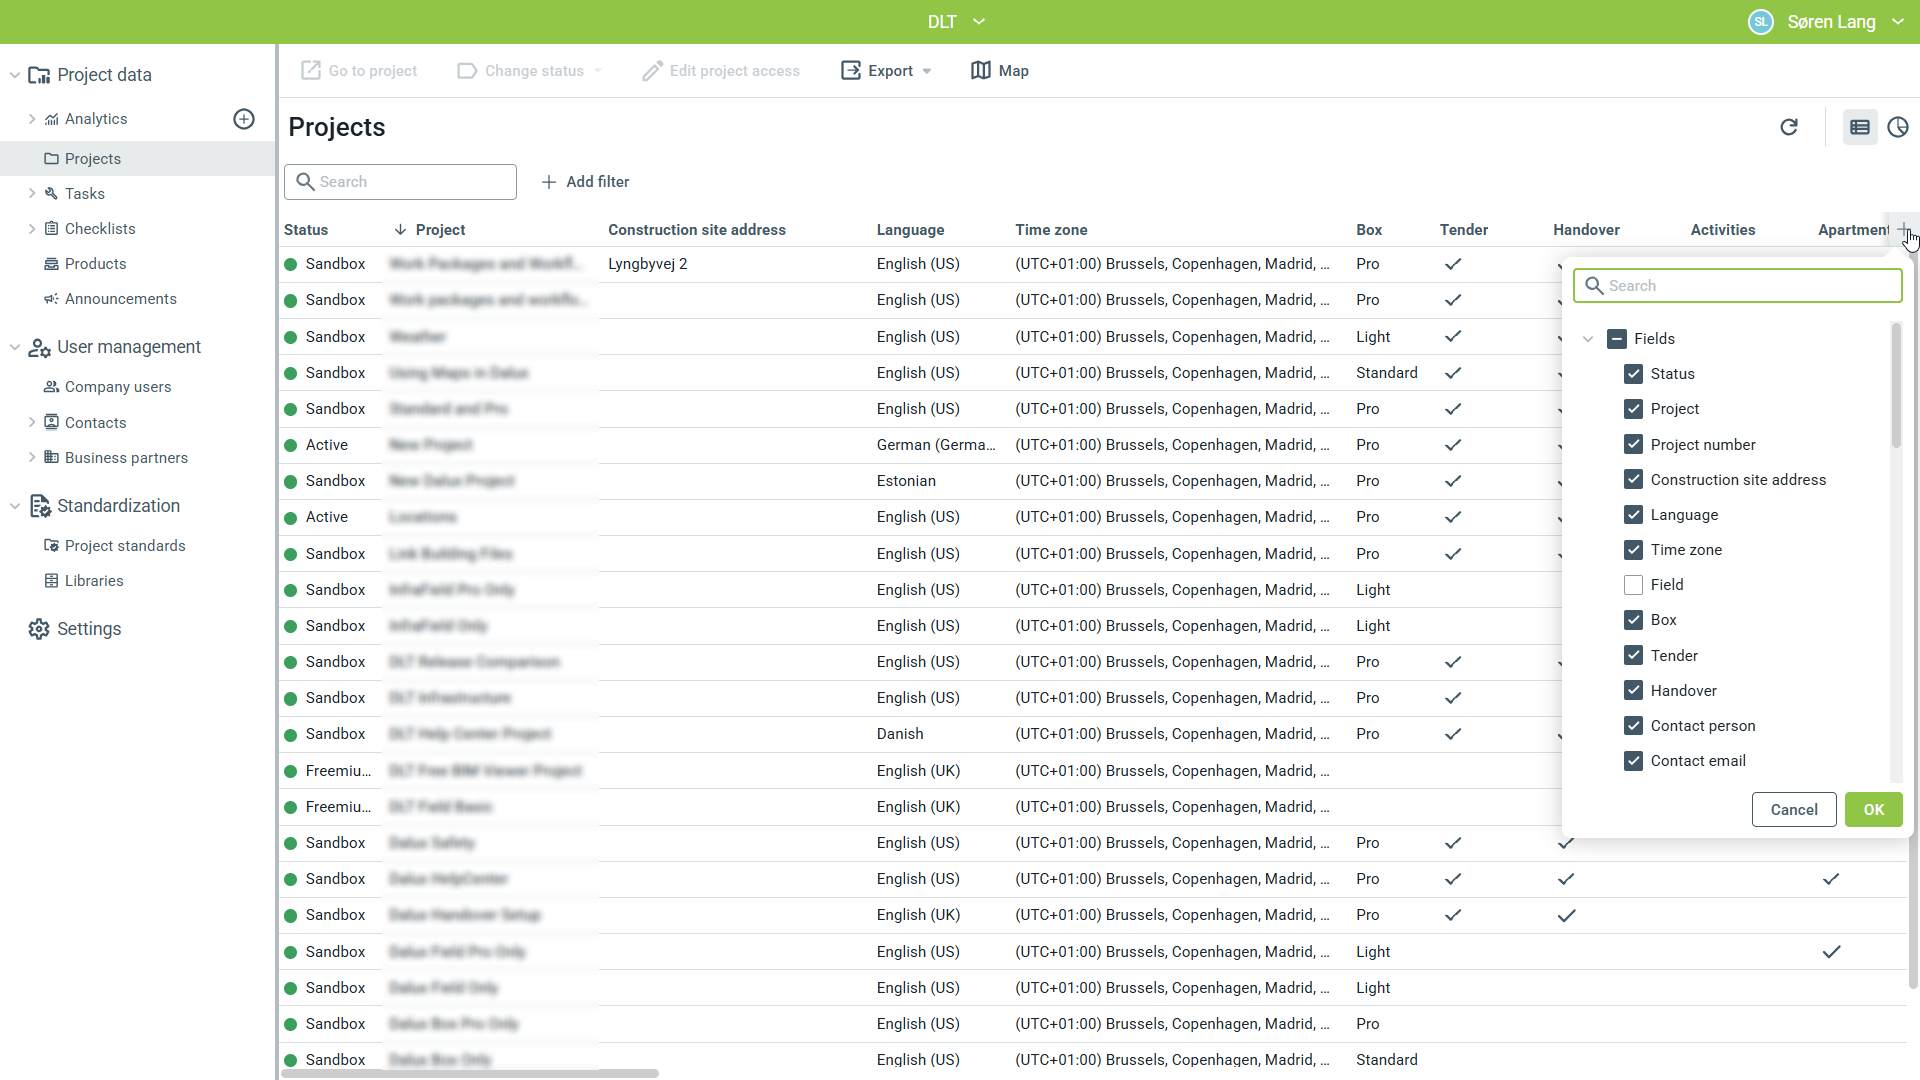1920x1080 pixels.
Task: Open Settings gear in sidebar
Action: [39, 629]
